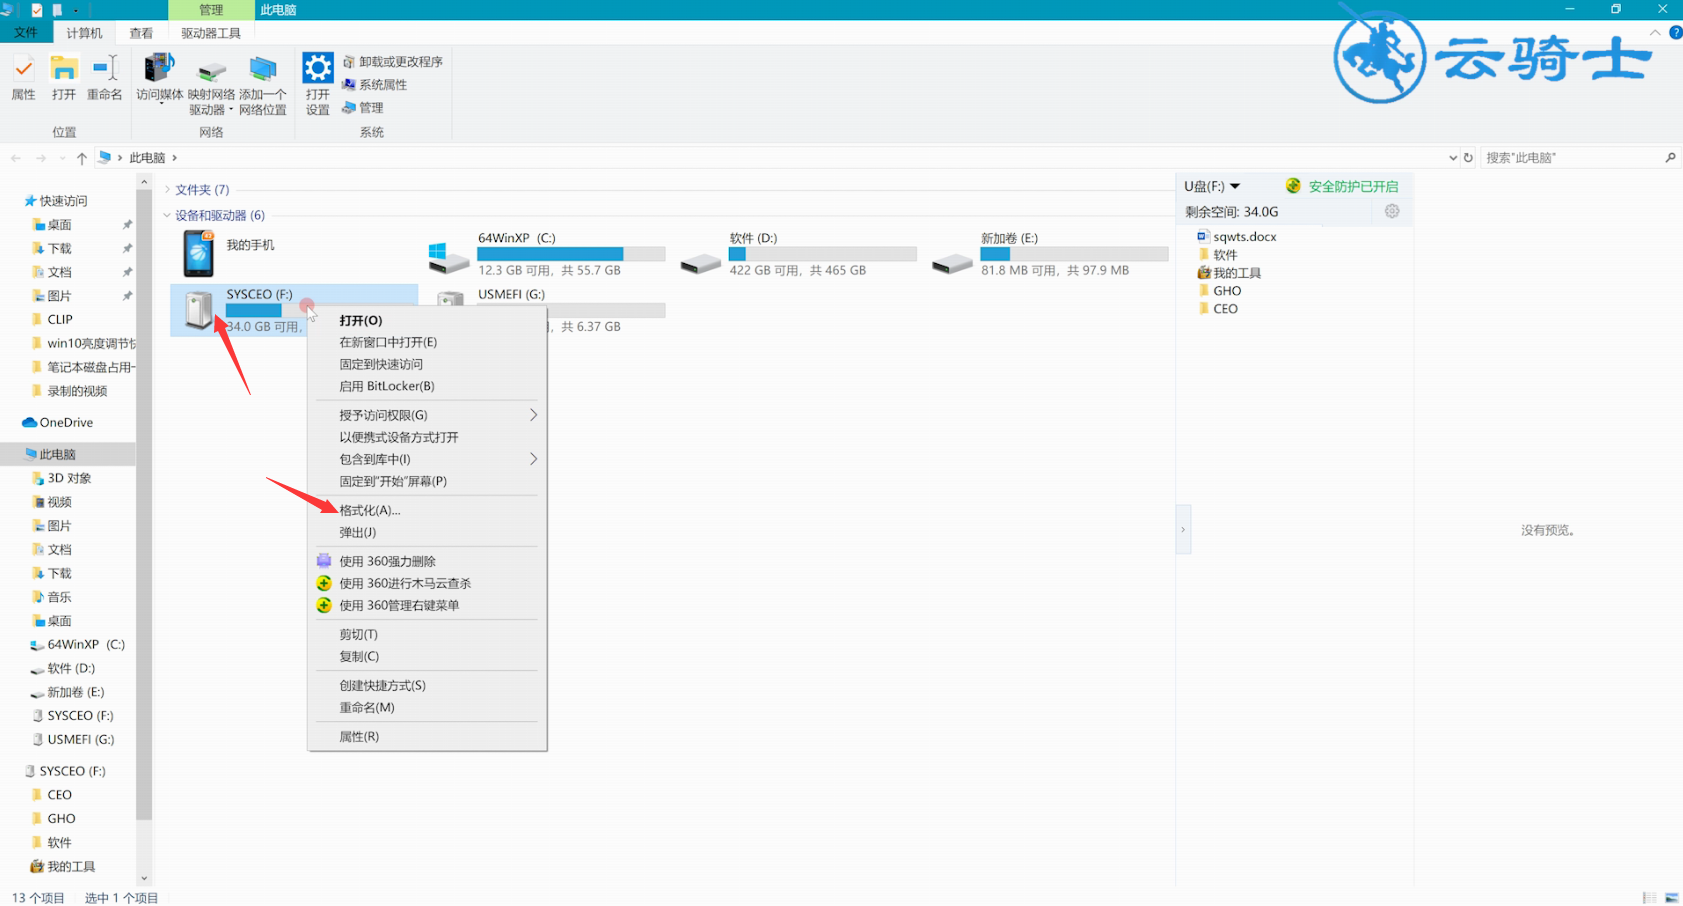Collapse the preview side panel arrow

click(1183, 530)
